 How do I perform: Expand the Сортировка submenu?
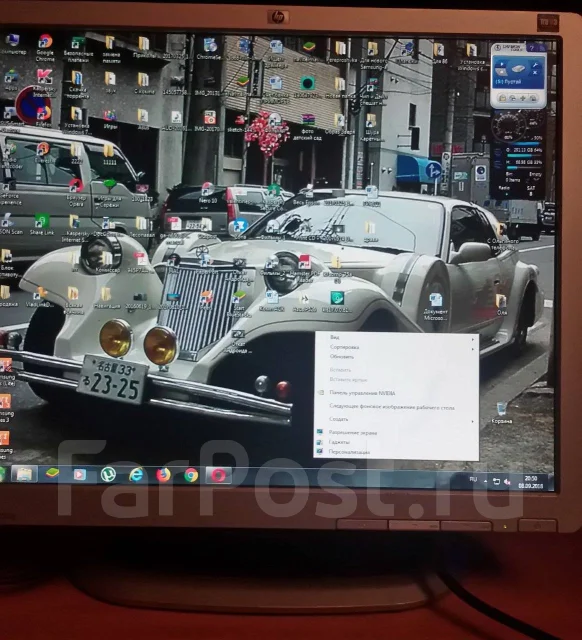pos(396,347)
